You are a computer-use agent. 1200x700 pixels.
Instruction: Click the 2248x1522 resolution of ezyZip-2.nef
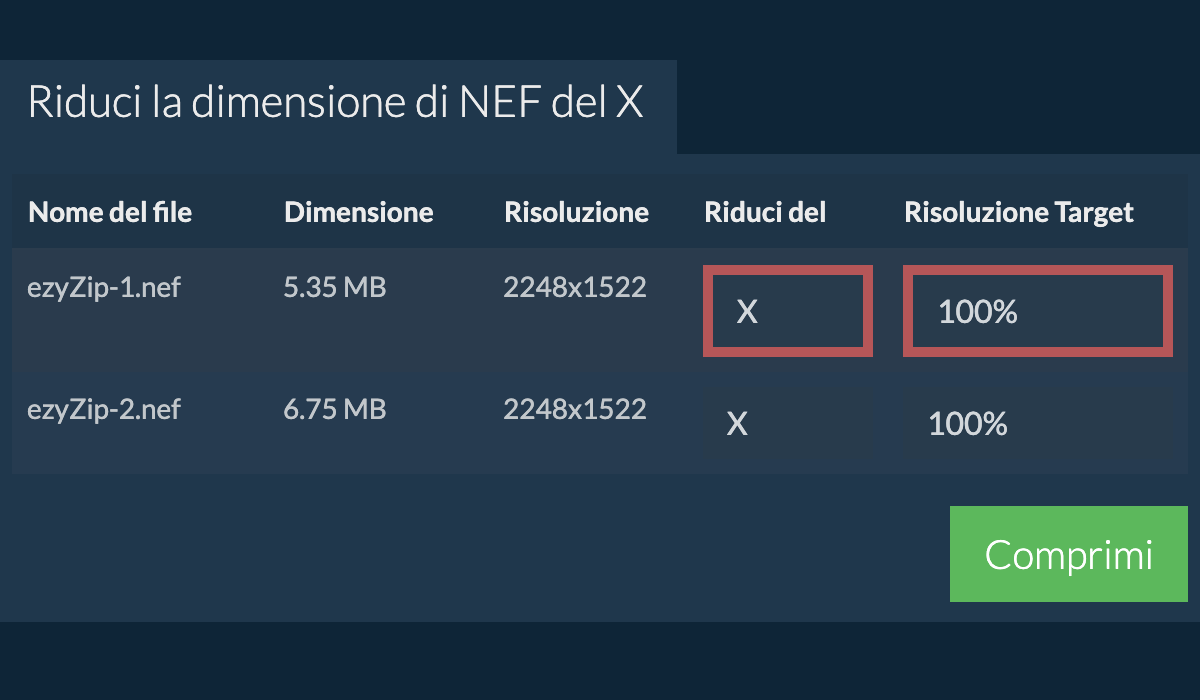(x=575, y=409)
